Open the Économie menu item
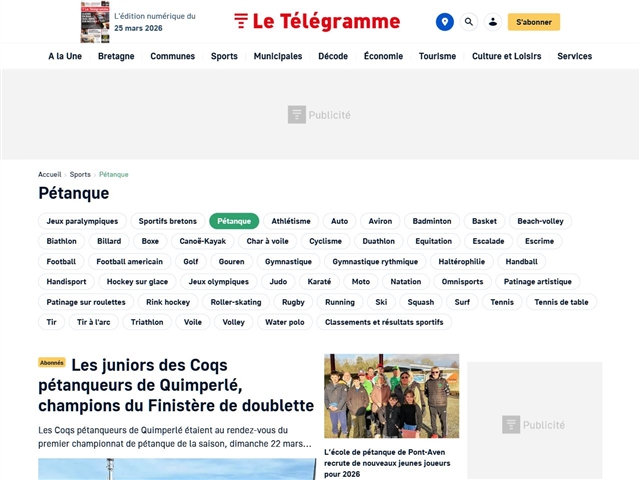Viewport: 640px width, 480px height. (x=383, y=56)
